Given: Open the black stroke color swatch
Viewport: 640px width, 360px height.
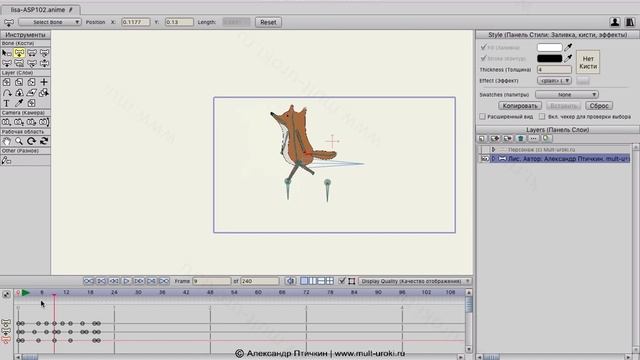Looking at the screenshot, I should 549,58.
